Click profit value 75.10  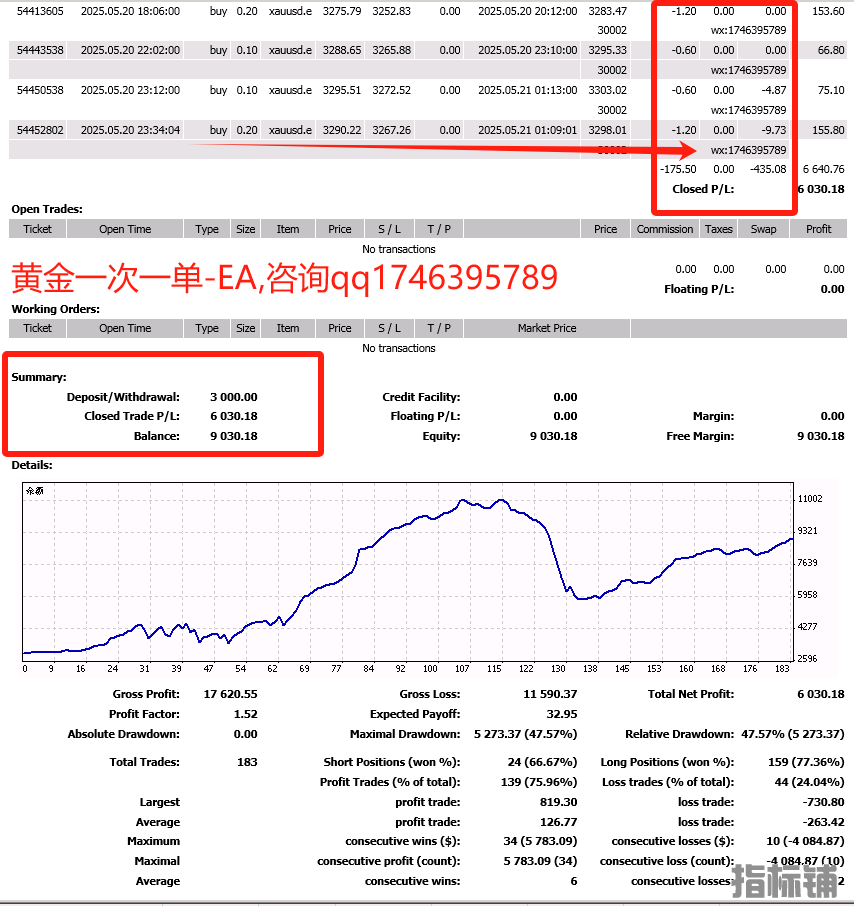click(x=831, y=90)
